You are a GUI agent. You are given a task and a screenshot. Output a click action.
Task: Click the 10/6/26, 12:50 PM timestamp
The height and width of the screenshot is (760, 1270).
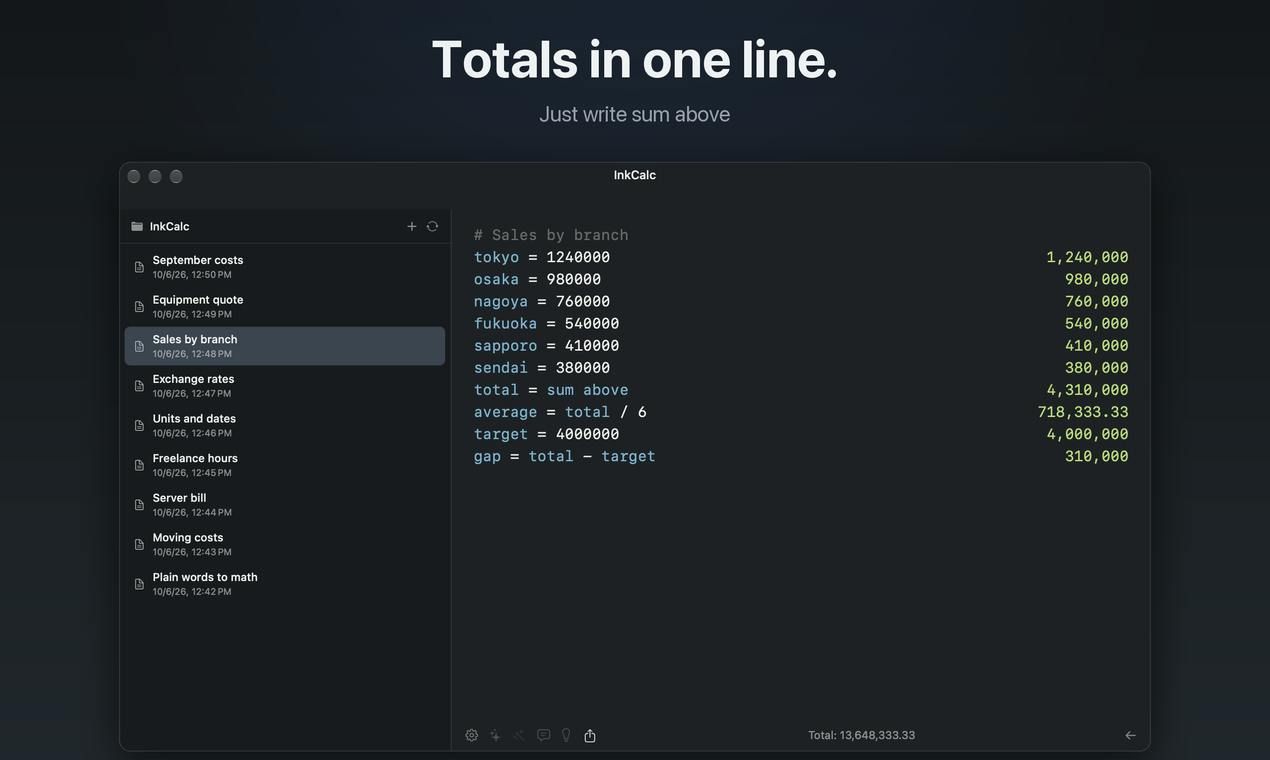[x=192, y=275]
